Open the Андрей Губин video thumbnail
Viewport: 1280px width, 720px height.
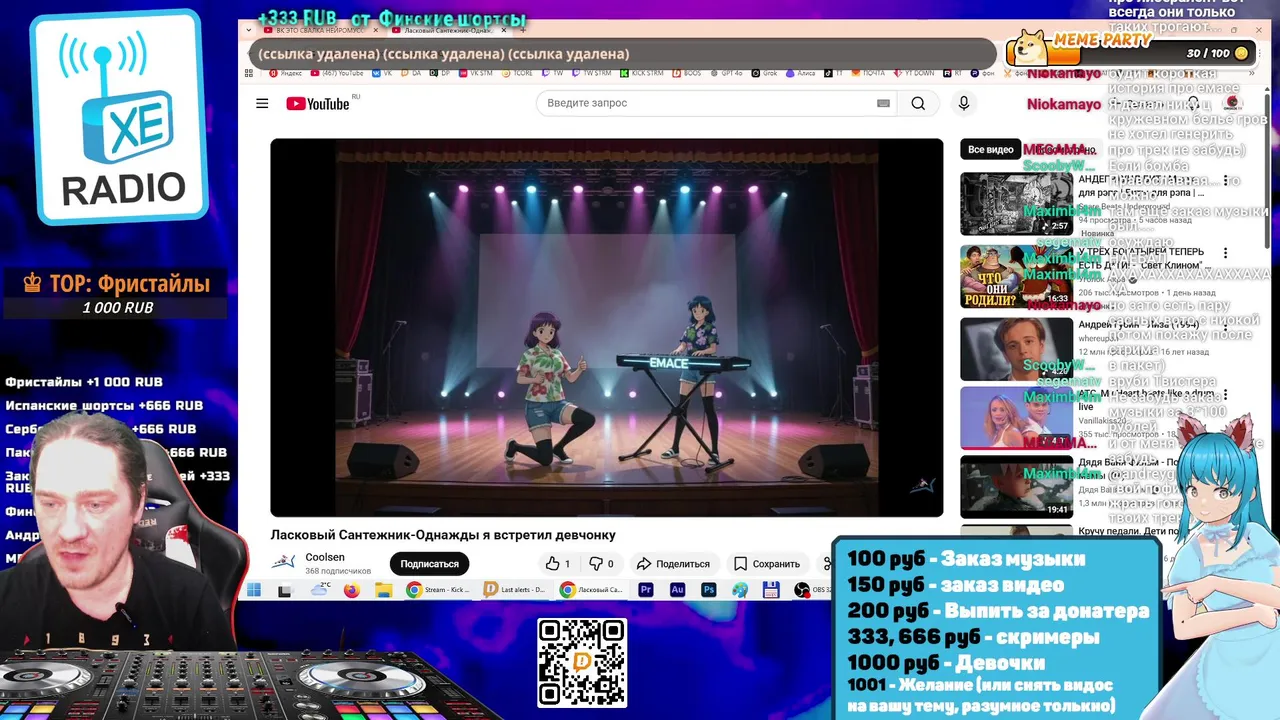coord(1016,349)
